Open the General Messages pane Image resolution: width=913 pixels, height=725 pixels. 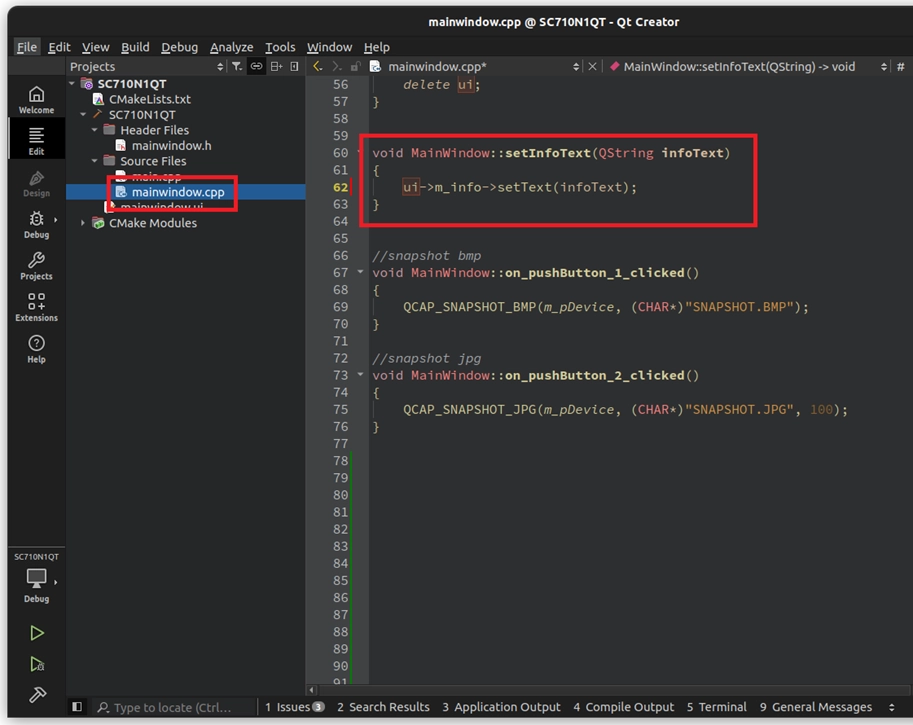coord(816,707)
